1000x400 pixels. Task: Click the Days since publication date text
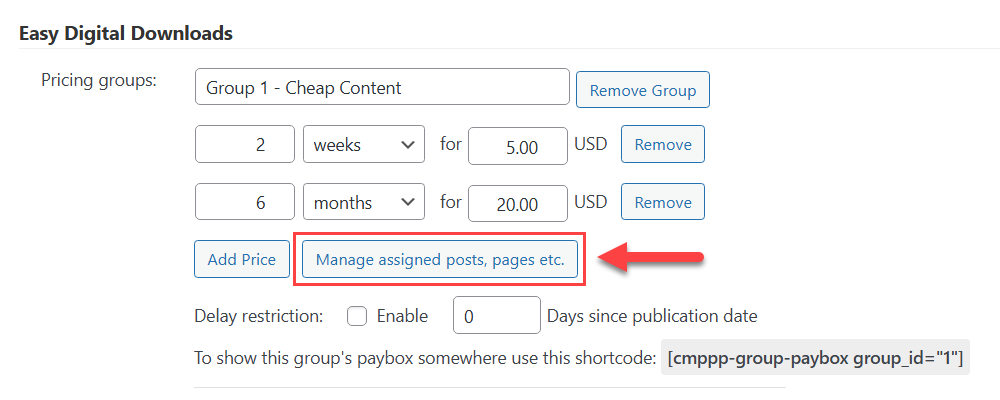click(x=652, y=316)
